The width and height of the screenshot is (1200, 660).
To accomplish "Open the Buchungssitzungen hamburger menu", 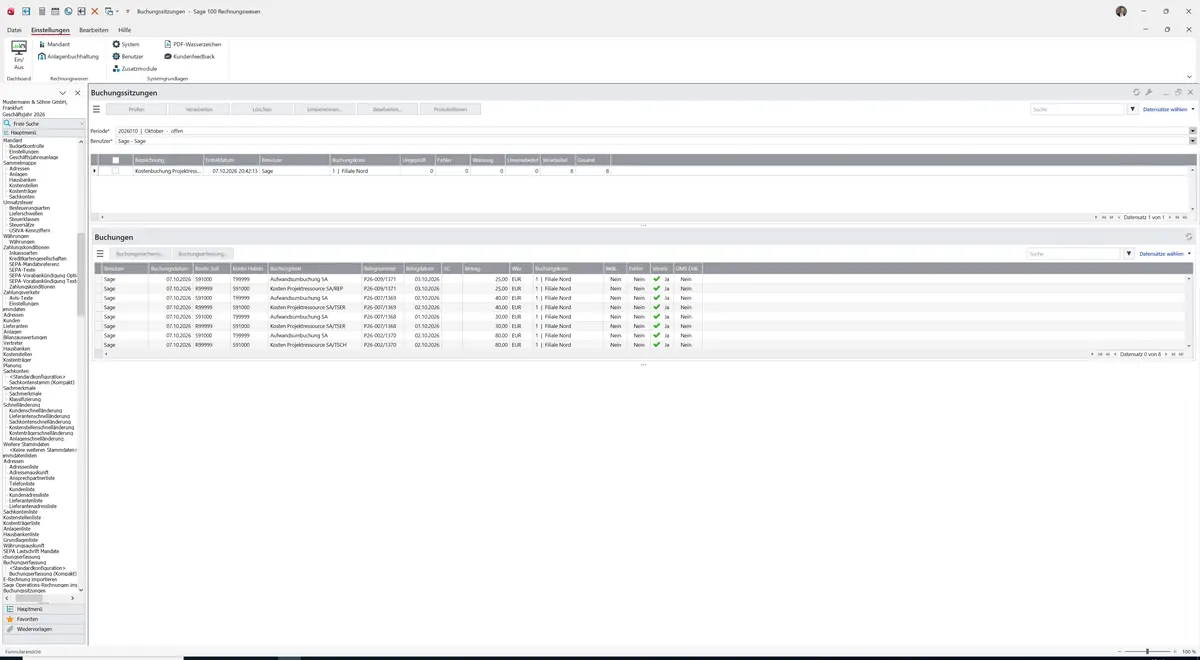I will [97, 109].
